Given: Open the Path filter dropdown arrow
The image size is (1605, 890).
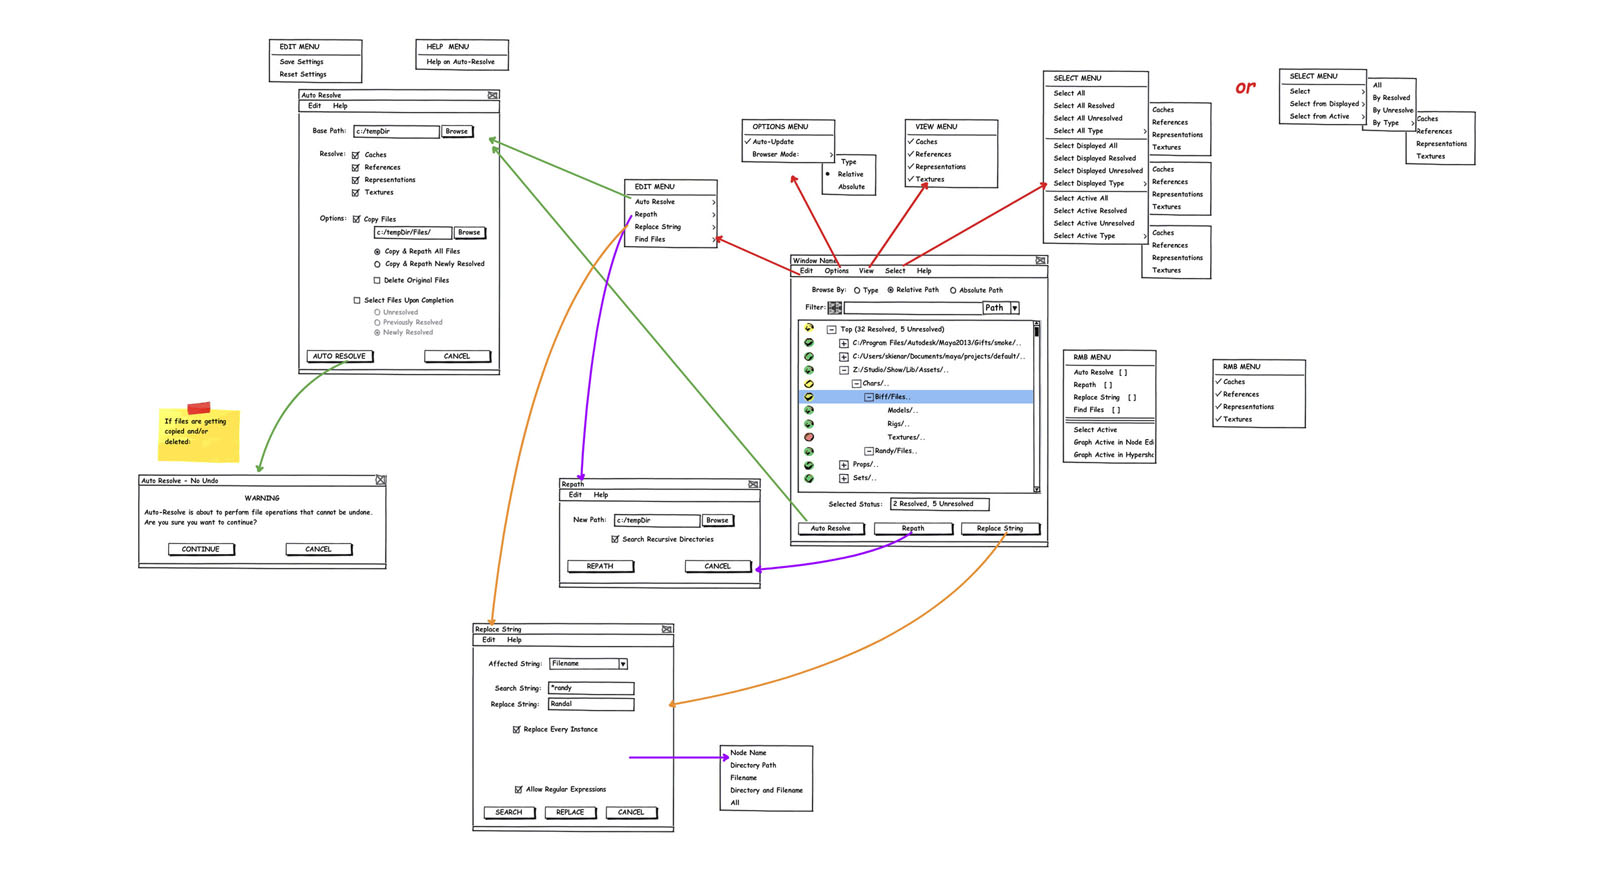Looking at the screenshot, I should pos(1014,308).
